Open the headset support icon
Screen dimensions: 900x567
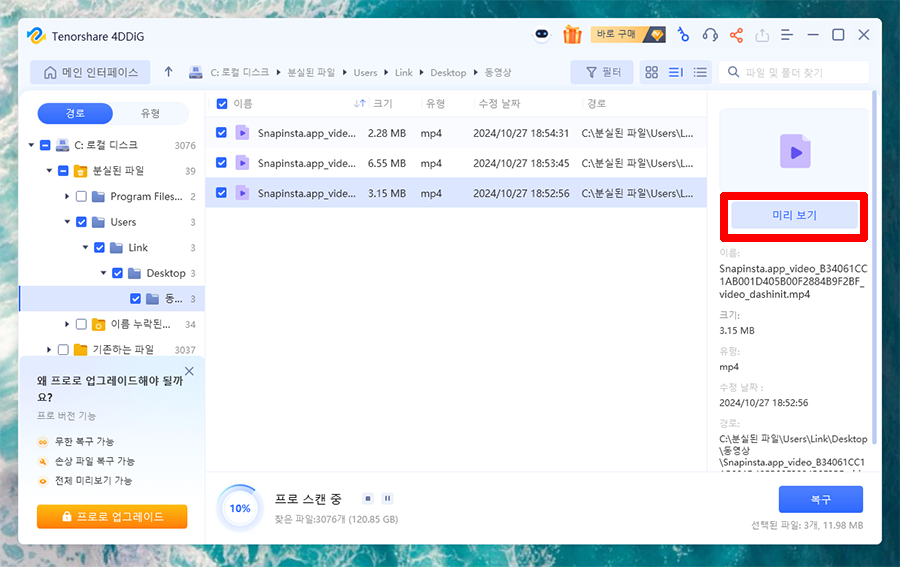(710, 35)
